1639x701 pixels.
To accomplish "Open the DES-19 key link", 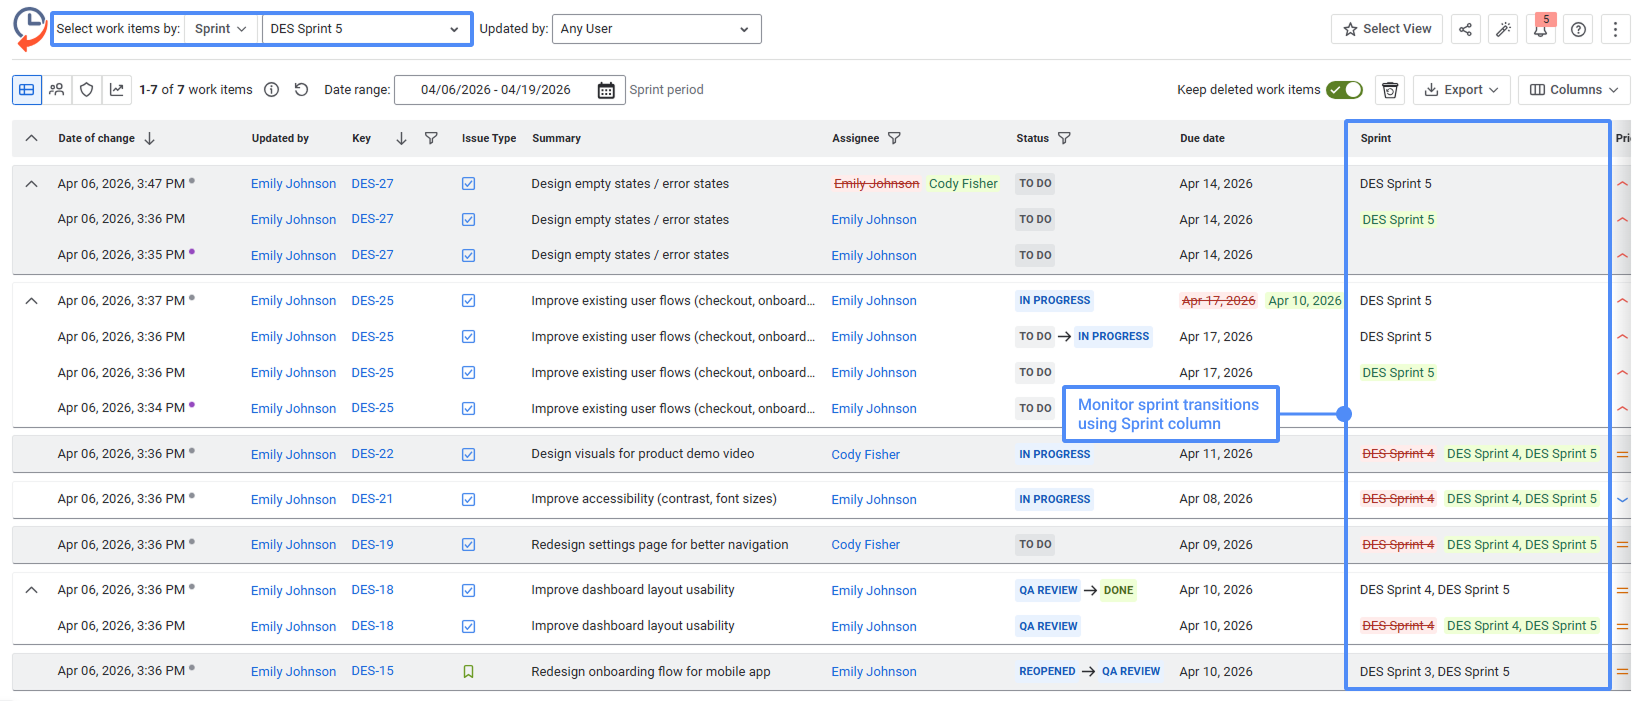I will pos(372,545).
